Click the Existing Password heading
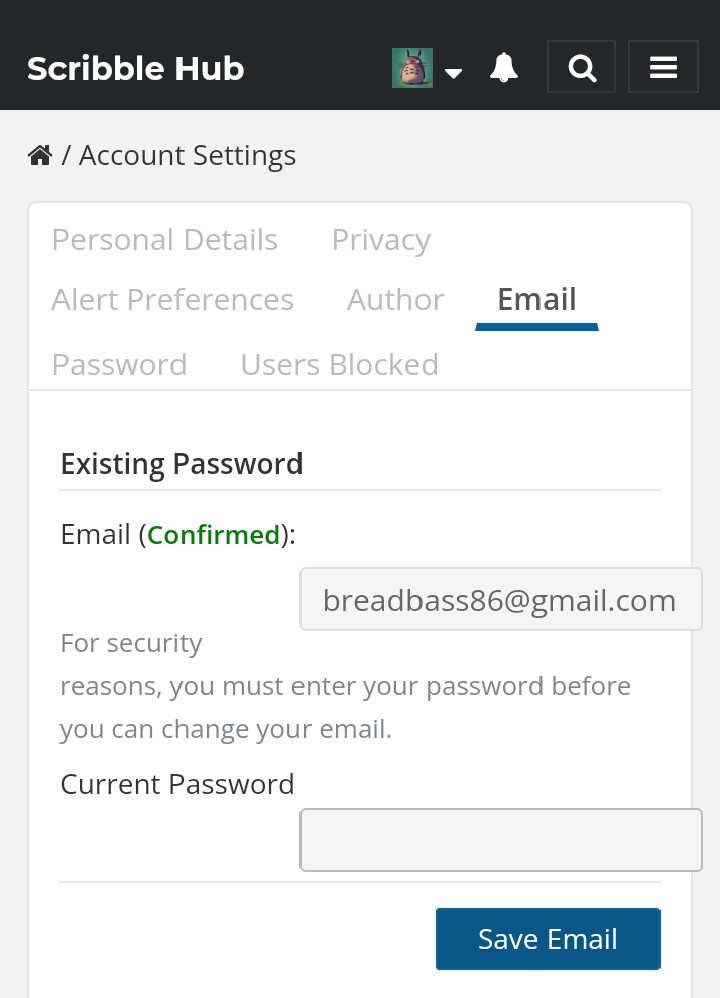Viewport: 720px width, 998px height. pyautogui.click(x=182, y=464)
